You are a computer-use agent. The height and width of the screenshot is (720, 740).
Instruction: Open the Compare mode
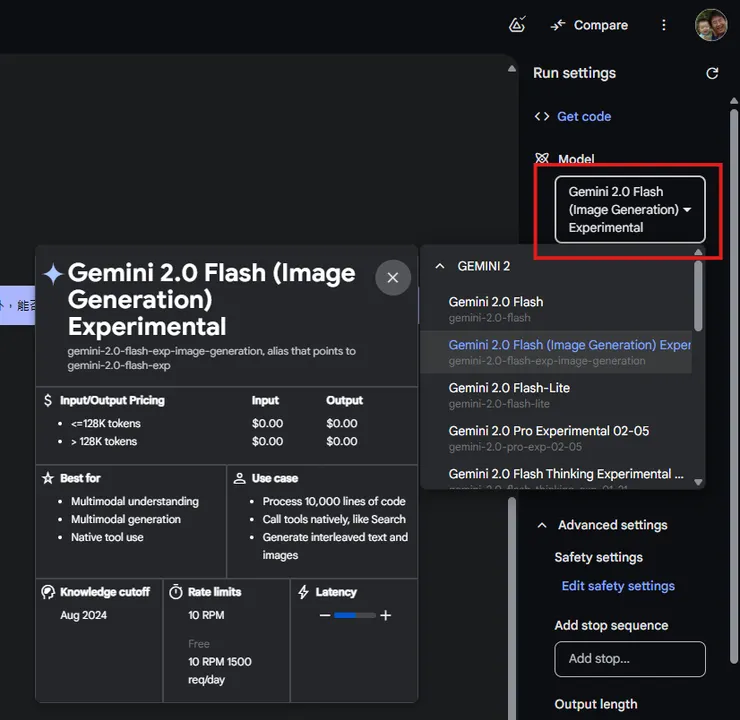coord(589,25)
